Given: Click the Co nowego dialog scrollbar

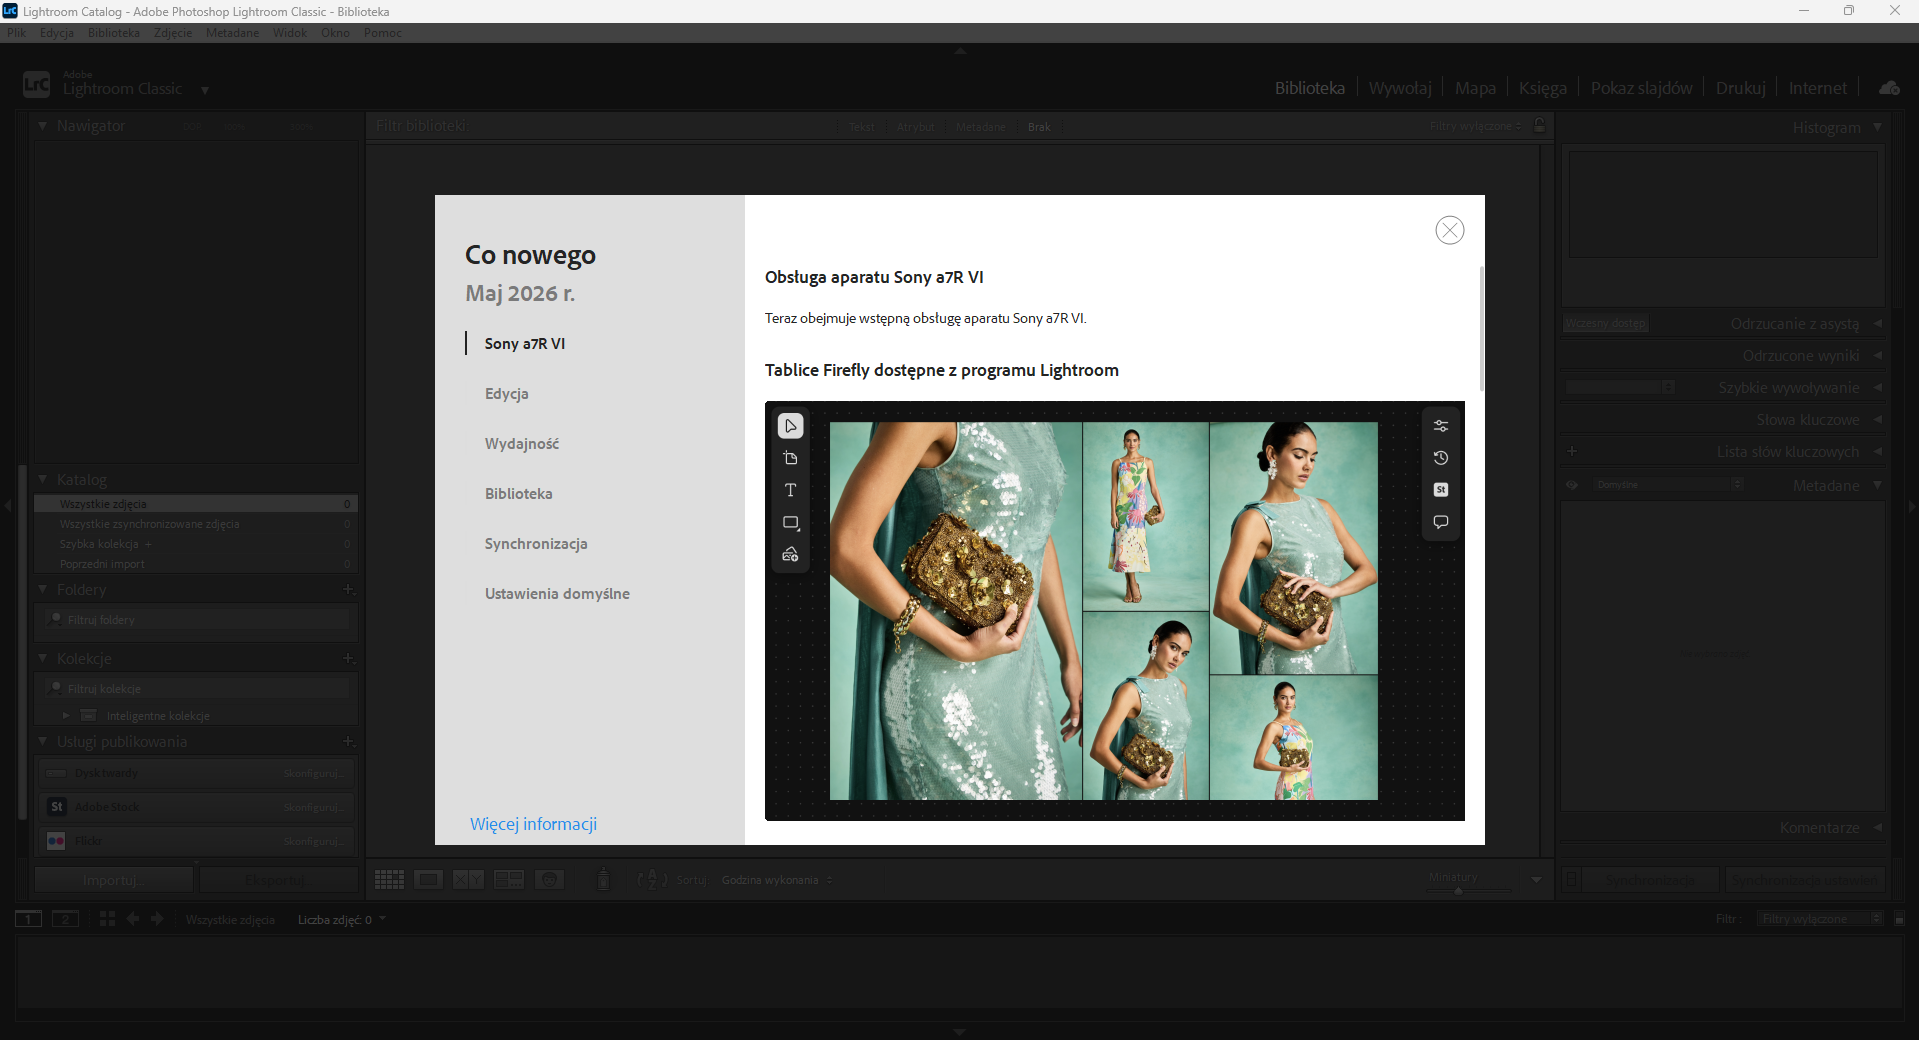Looking at the screenshot, I should point(1481,329).
